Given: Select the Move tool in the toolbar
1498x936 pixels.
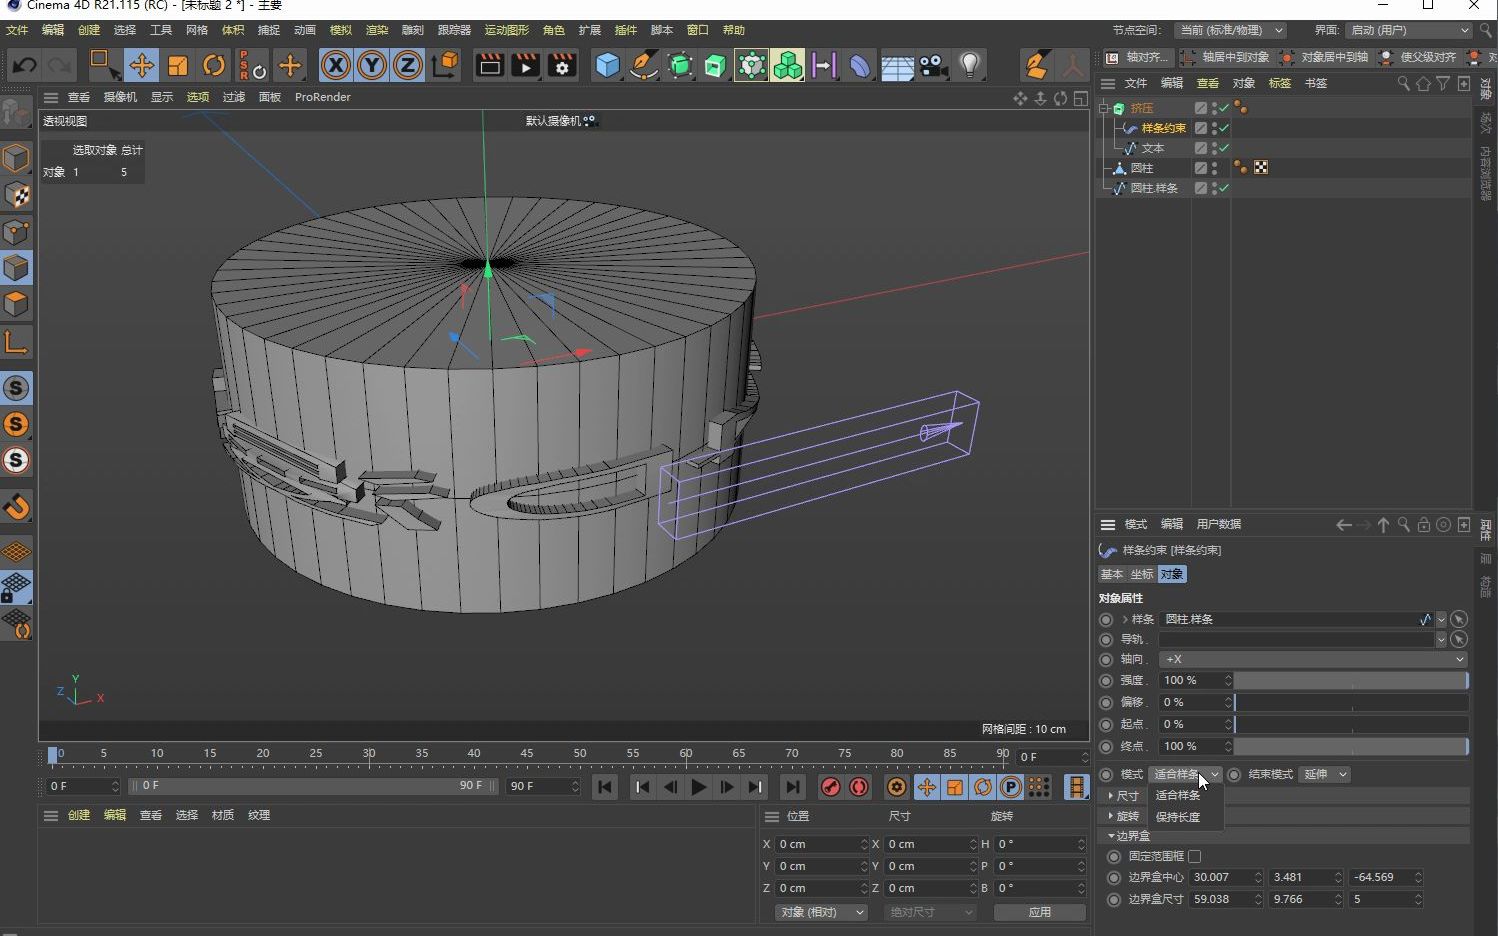Looking at the screenshot, I should [x=142, y=65].
